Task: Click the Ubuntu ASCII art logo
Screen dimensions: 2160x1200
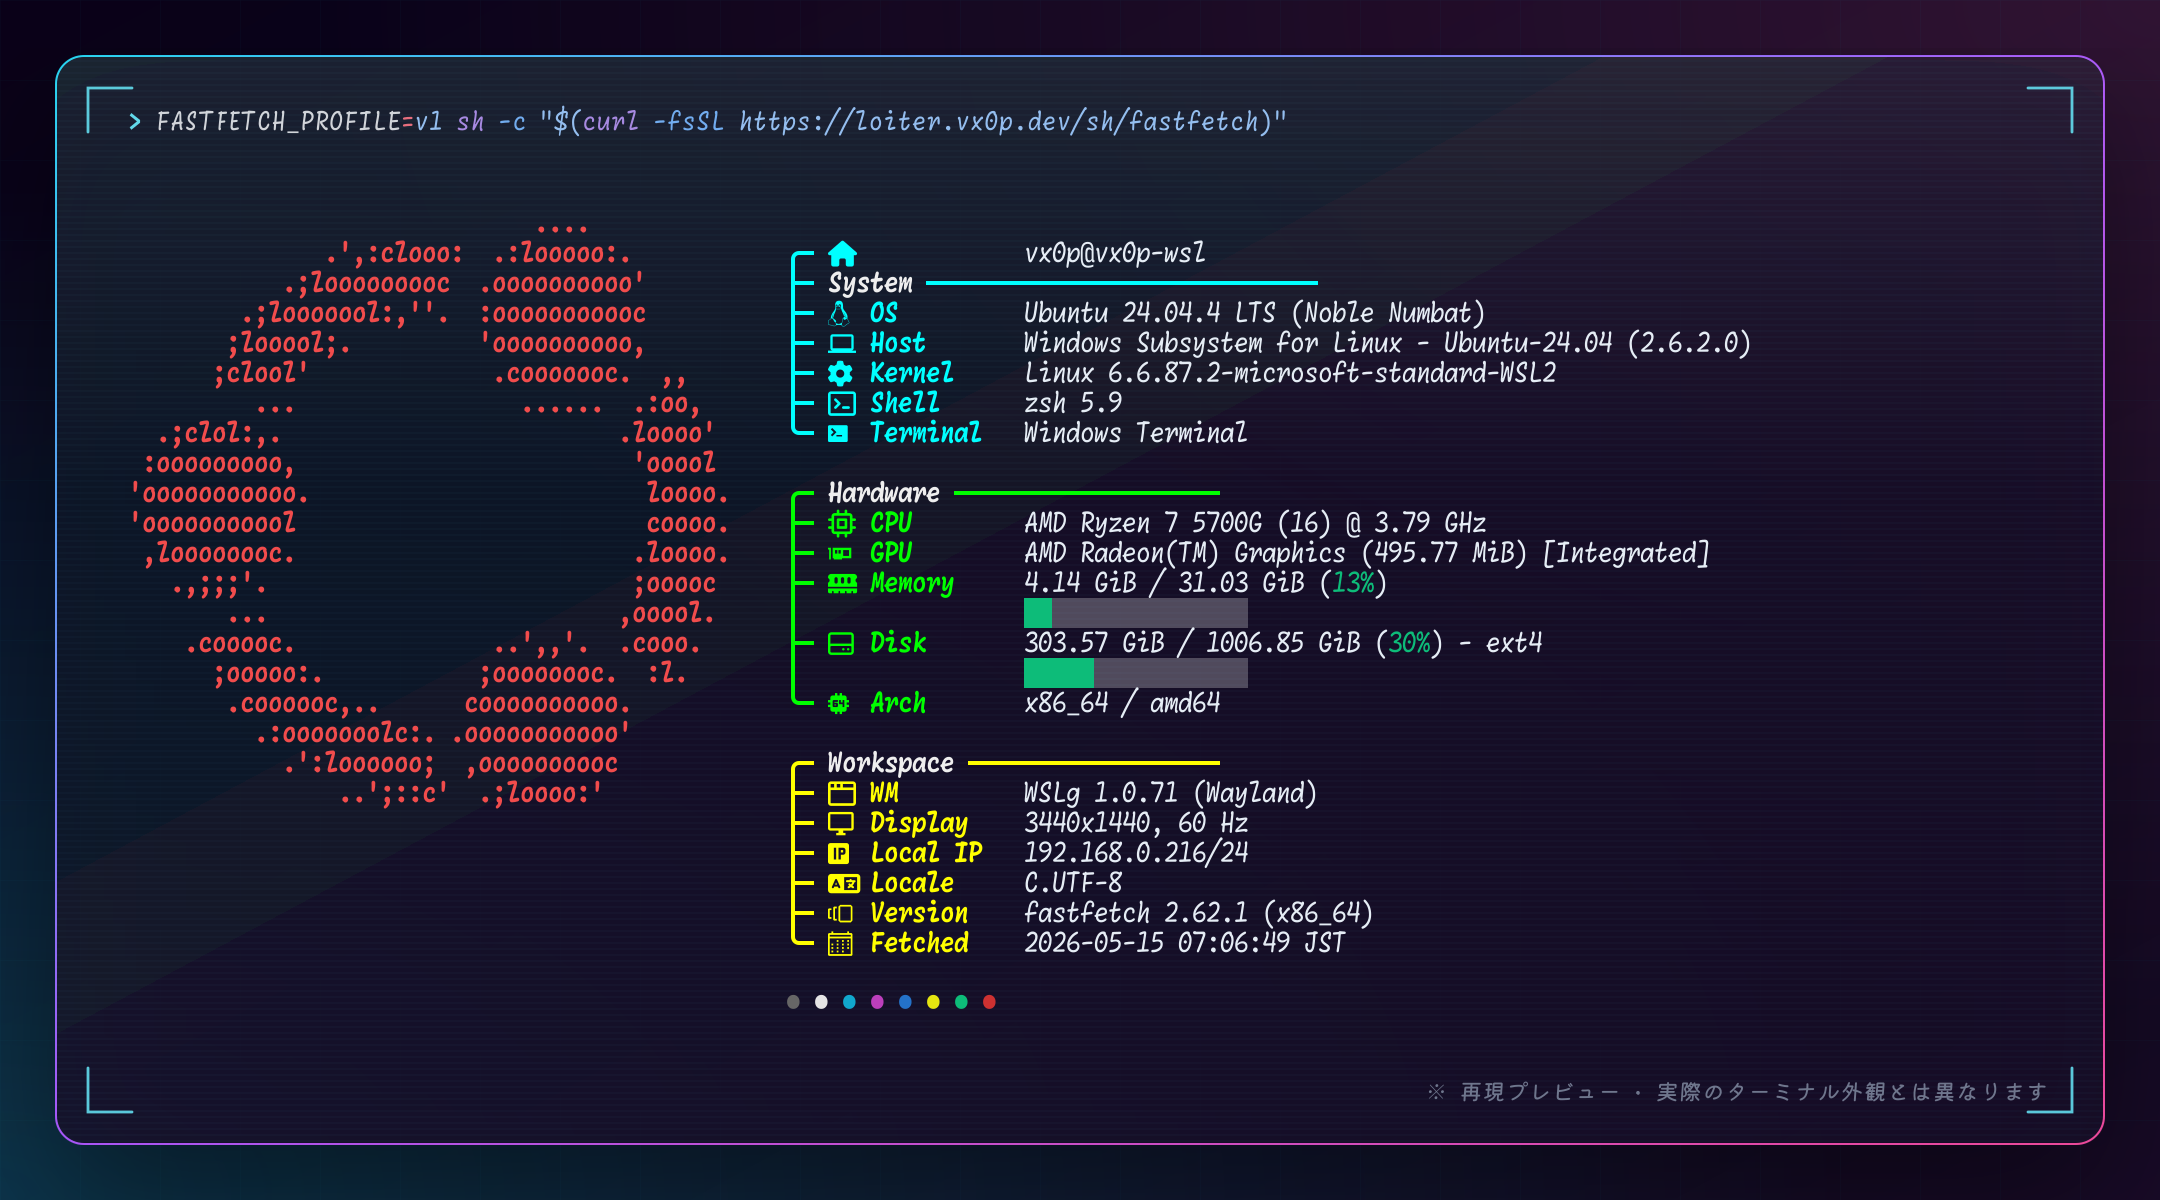Action: coord(430,515)
